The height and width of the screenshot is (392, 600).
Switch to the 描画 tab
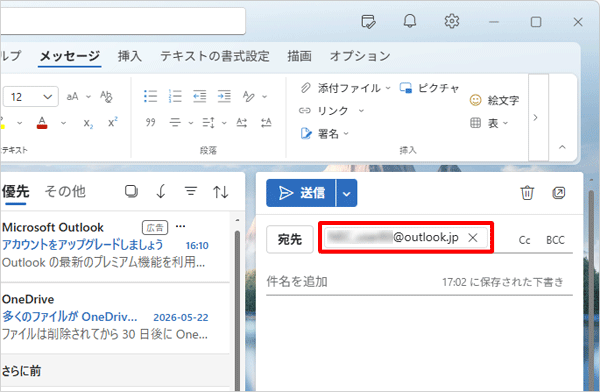[x=300, y=56]
